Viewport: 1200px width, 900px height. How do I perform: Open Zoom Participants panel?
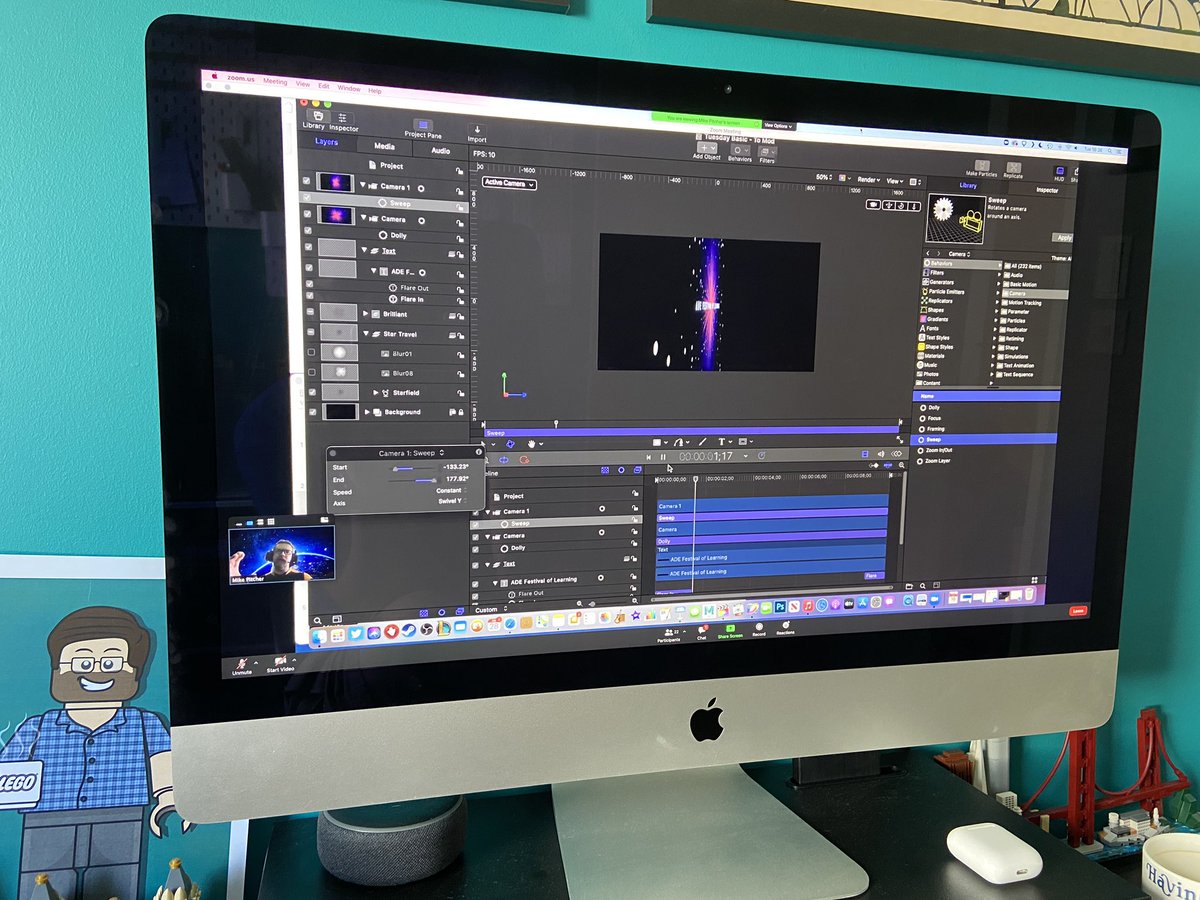click(669, 635)
